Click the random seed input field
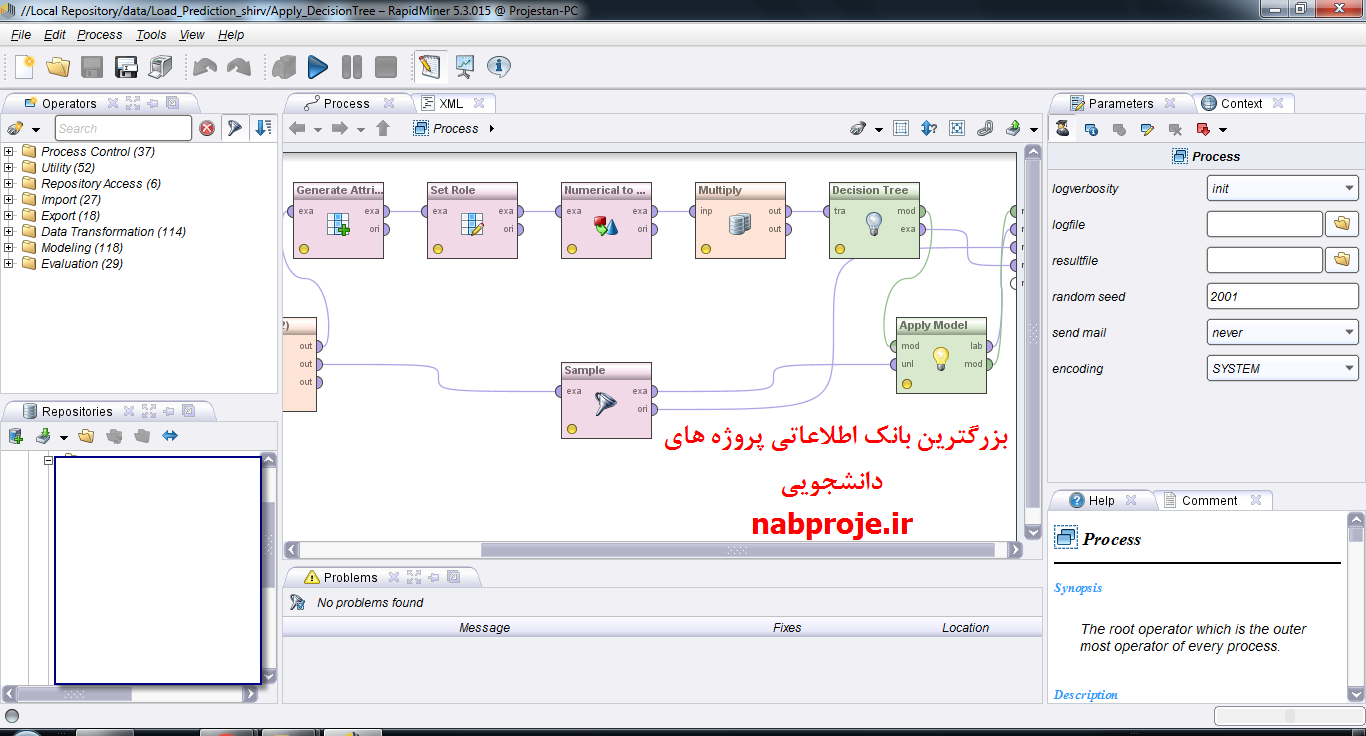1366x736 pixels. (1282, 296)
